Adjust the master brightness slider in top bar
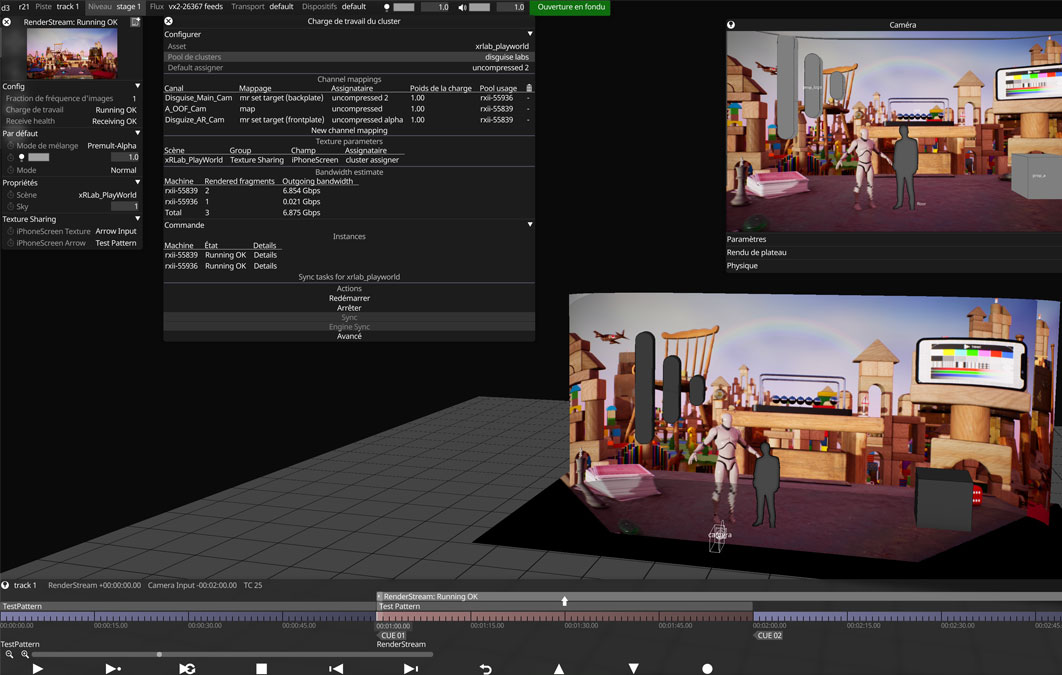Image resolution: width=1062 pixels, height=675 pixels. tap(403, 7)
